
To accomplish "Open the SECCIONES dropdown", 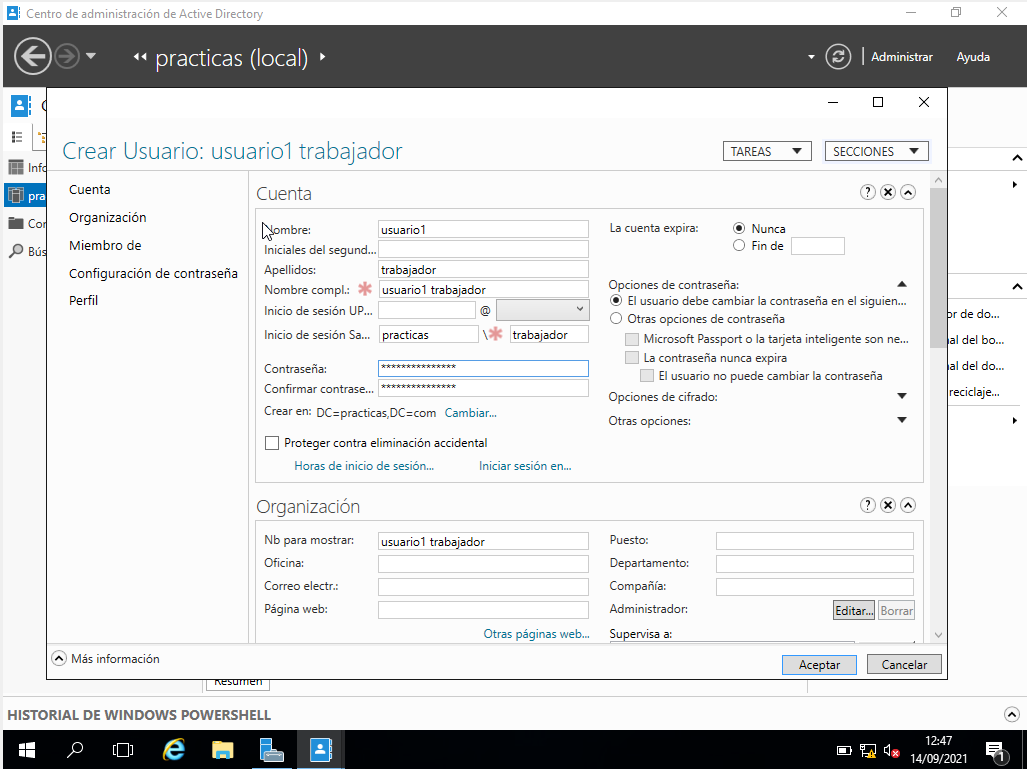I will 876,152.
